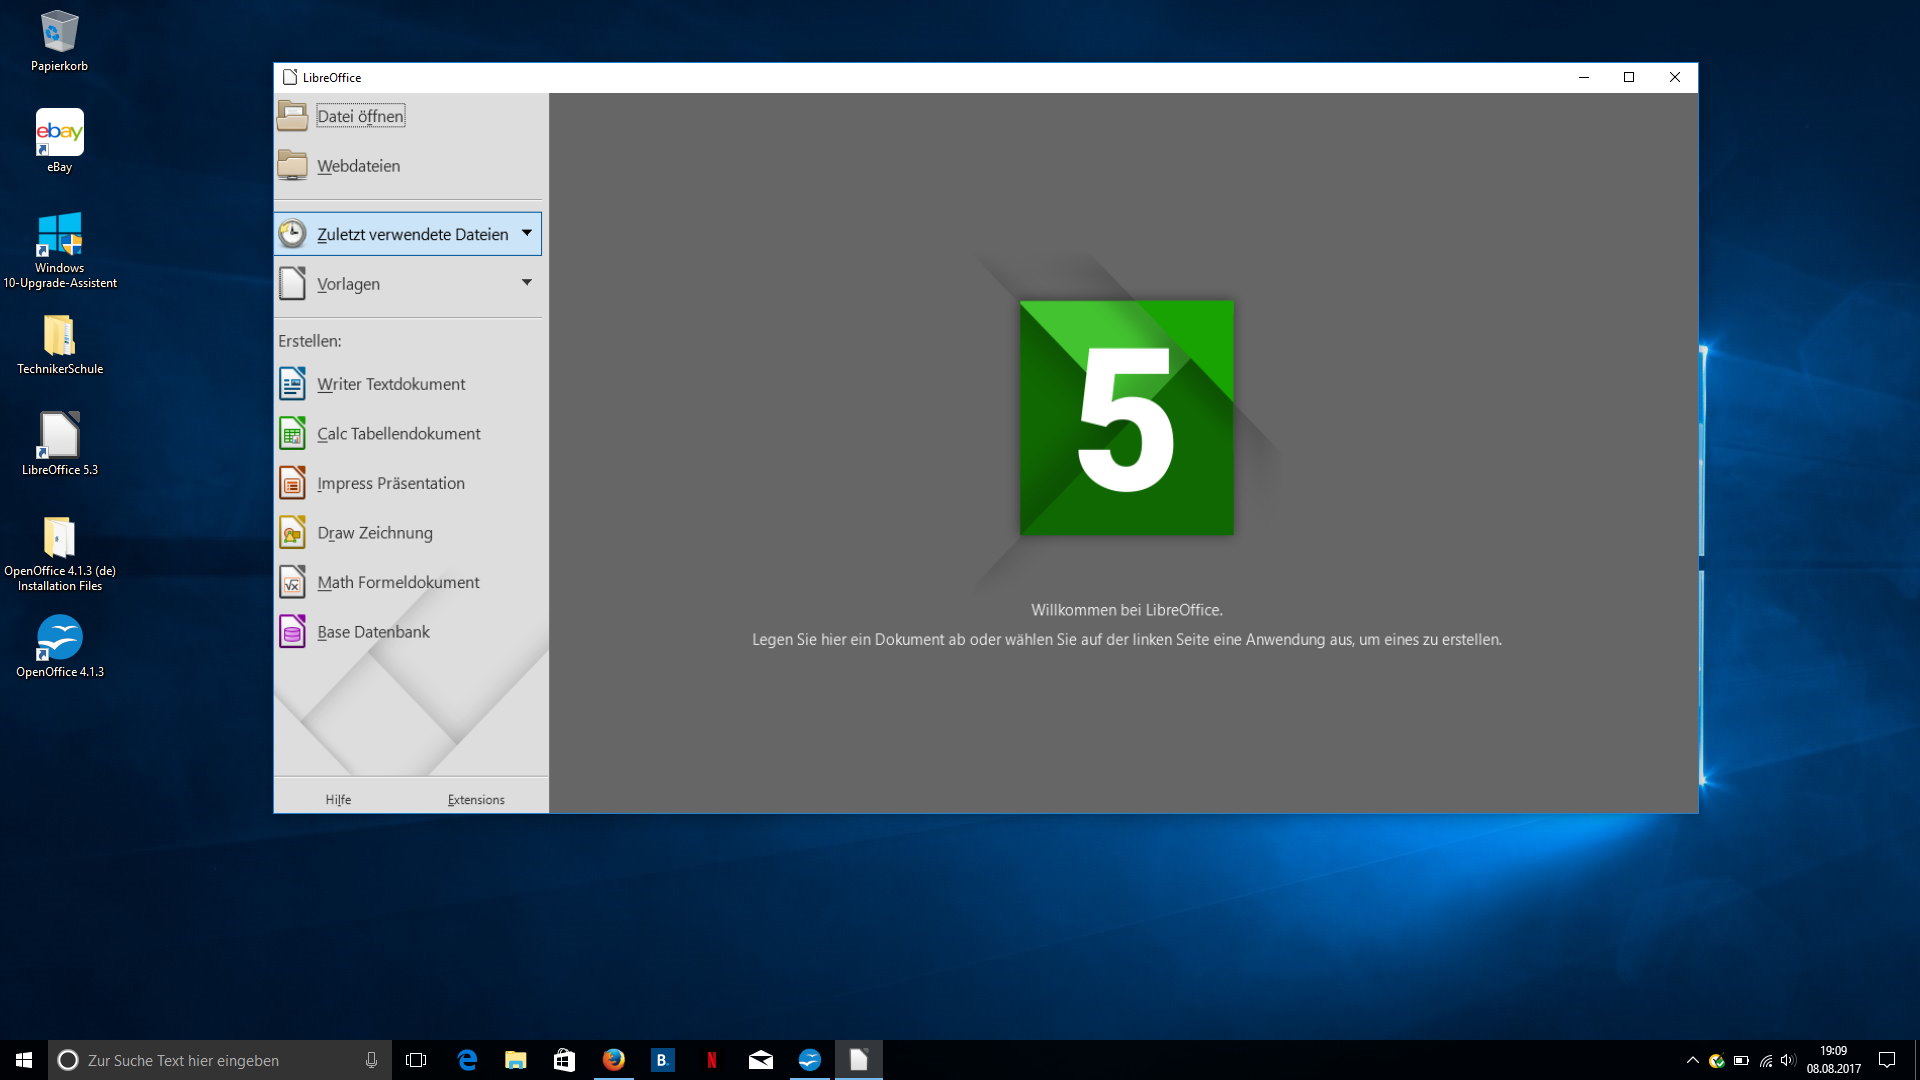Click the LibreOffice taskbar icon
The width and height of the screenshot is (1920, 1080).
coord(858,1060)
